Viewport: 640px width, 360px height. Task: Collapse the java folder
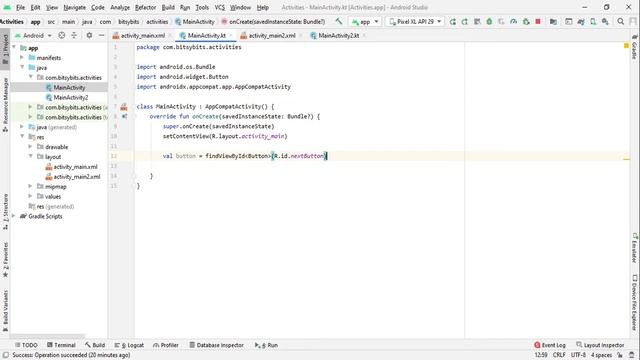[x=22, y=67]
